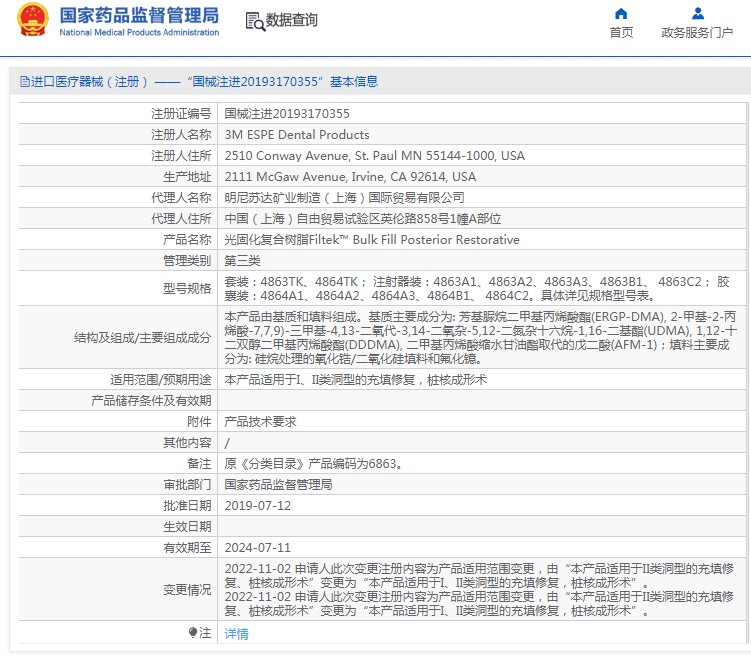Click the national emblem logo
The image size is (751, 656).
[x=33, y=19]
